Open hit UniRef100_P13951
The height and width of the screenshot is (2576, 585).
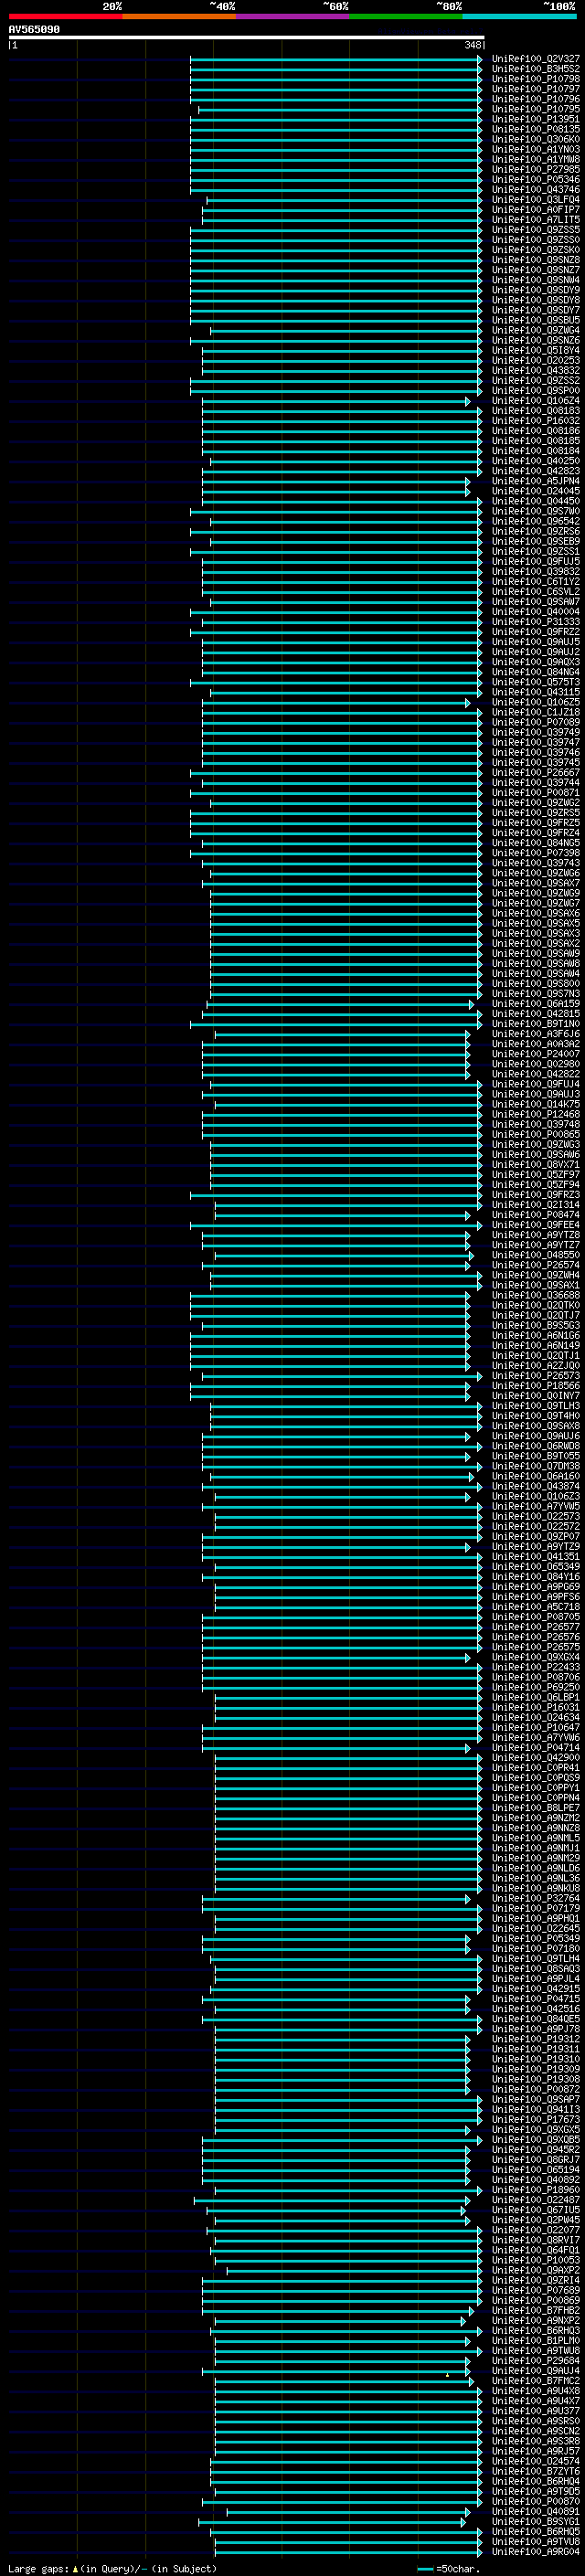[x=536, y=119]
